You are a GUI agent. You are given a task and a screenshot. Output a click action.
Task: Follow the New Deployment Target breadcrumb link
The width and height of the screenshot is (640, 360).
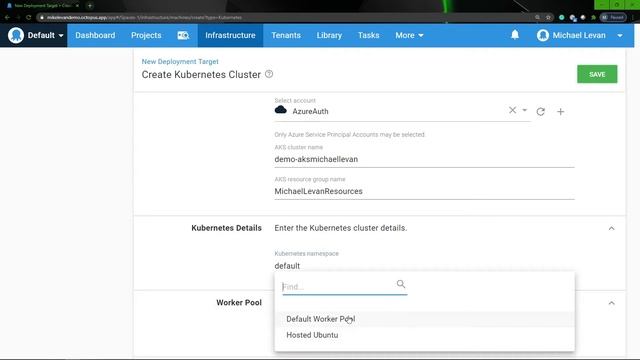180,61
